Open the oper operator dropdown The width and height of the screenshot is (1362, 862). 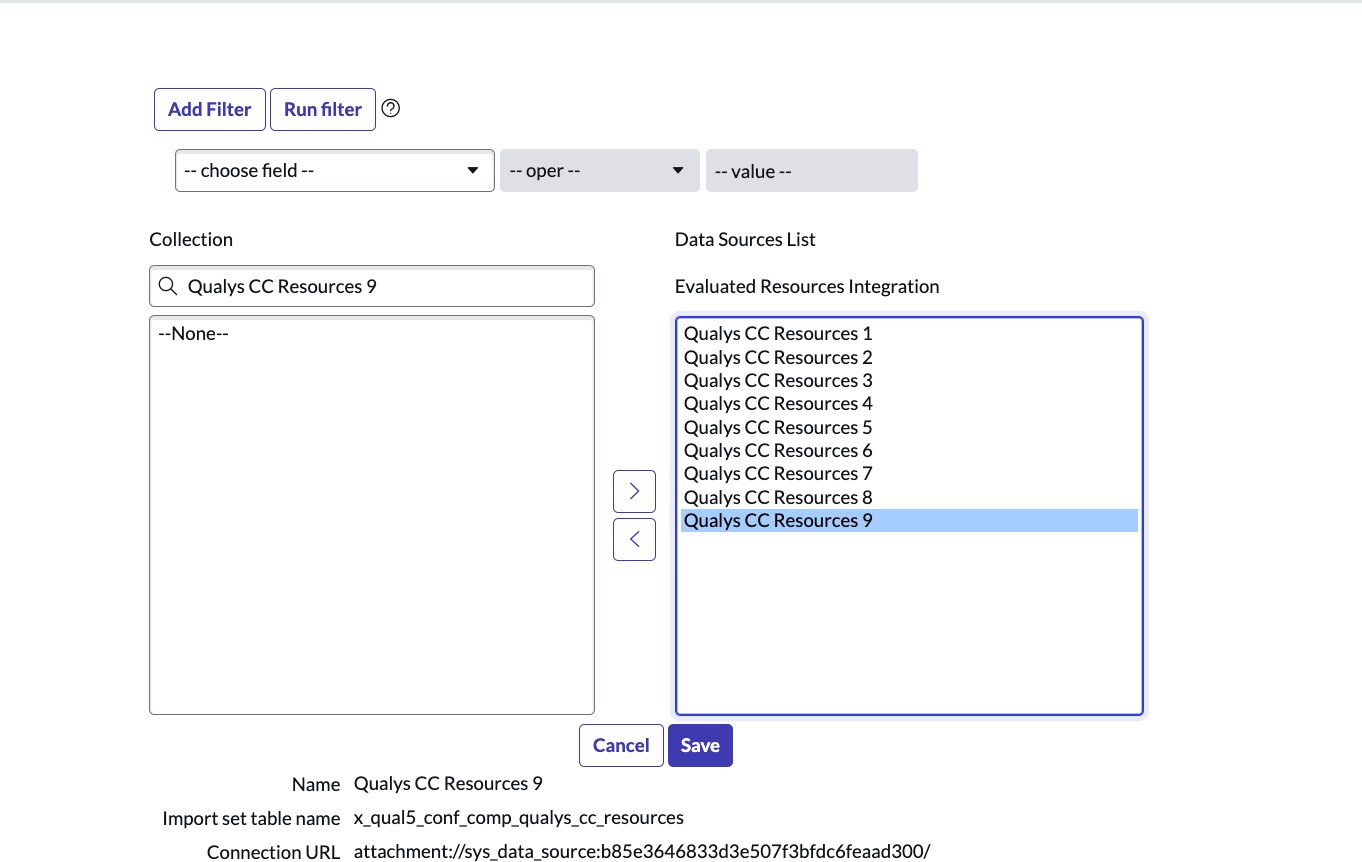pos(599,170)
